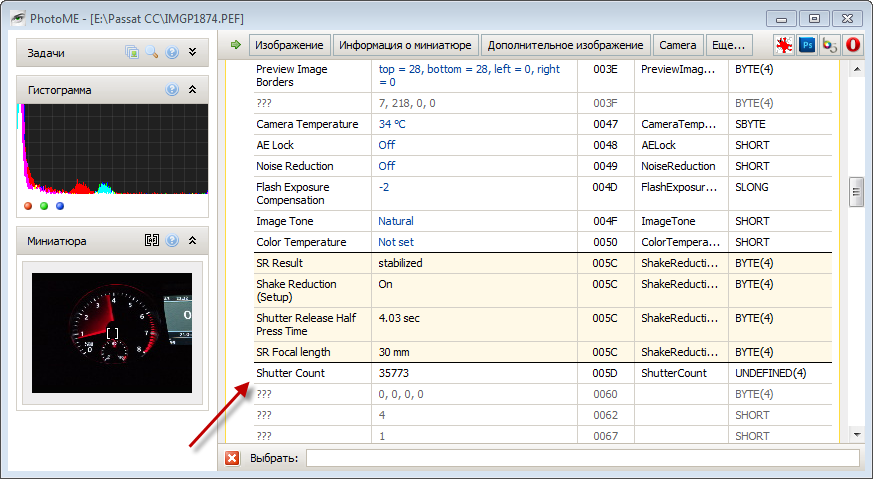The height and width of the screenshot is (479, 873).
Task: Select the SR Focal length label
Action: pos(293,352)
